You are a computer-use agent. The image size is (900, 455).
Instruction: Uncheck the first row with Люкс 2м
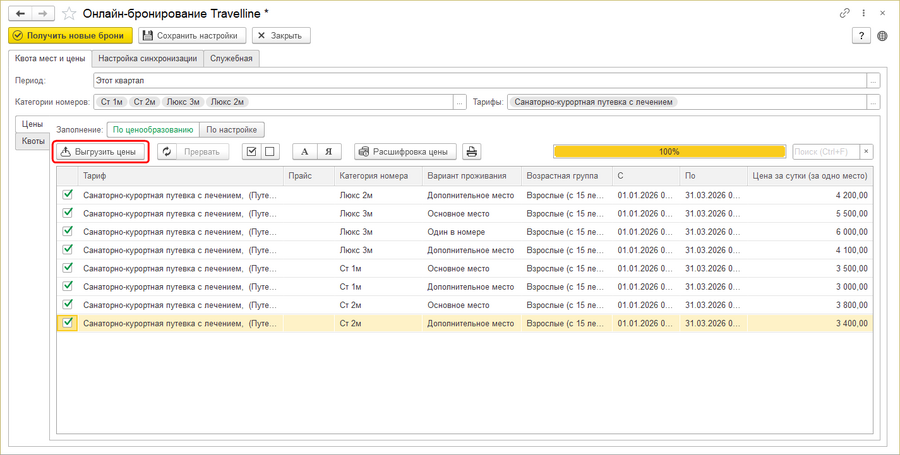pos(68,195)
